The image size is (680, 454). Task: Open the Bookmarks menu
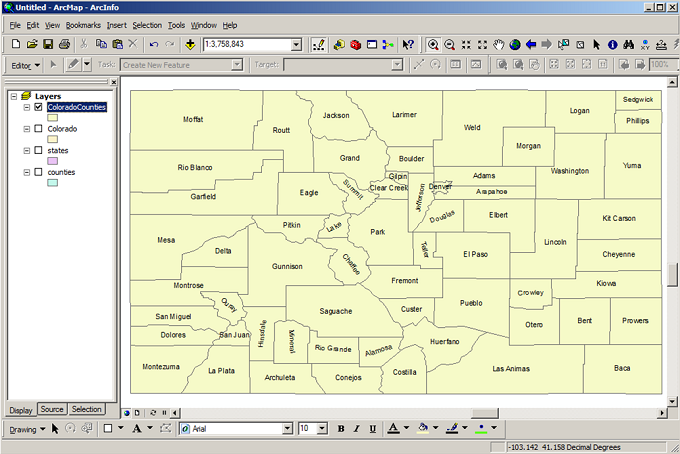click(83, 24)
